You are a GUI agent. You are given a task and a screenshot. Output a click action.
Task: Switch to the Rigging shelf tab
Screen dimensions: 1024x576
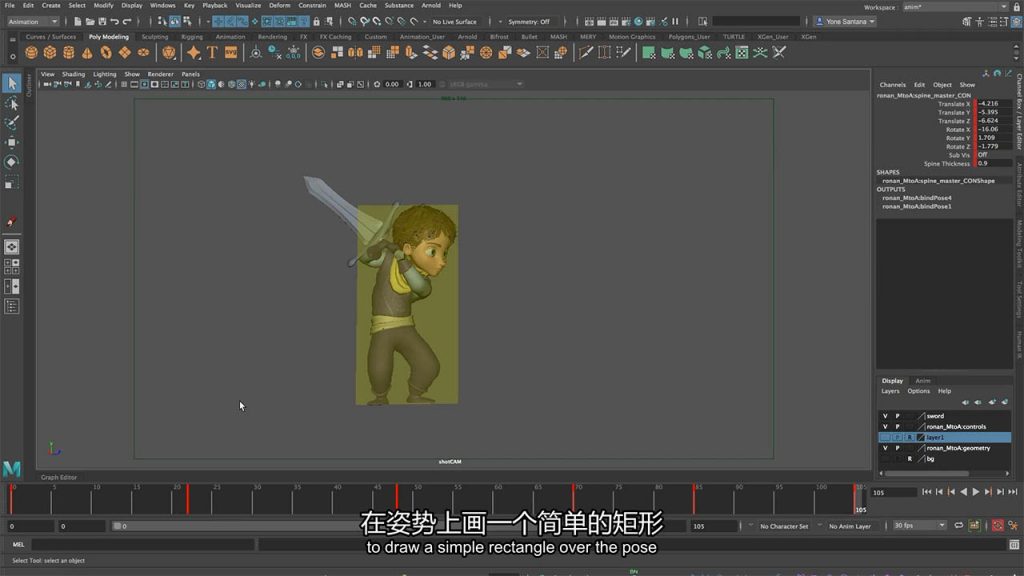[x=192, y=37]
